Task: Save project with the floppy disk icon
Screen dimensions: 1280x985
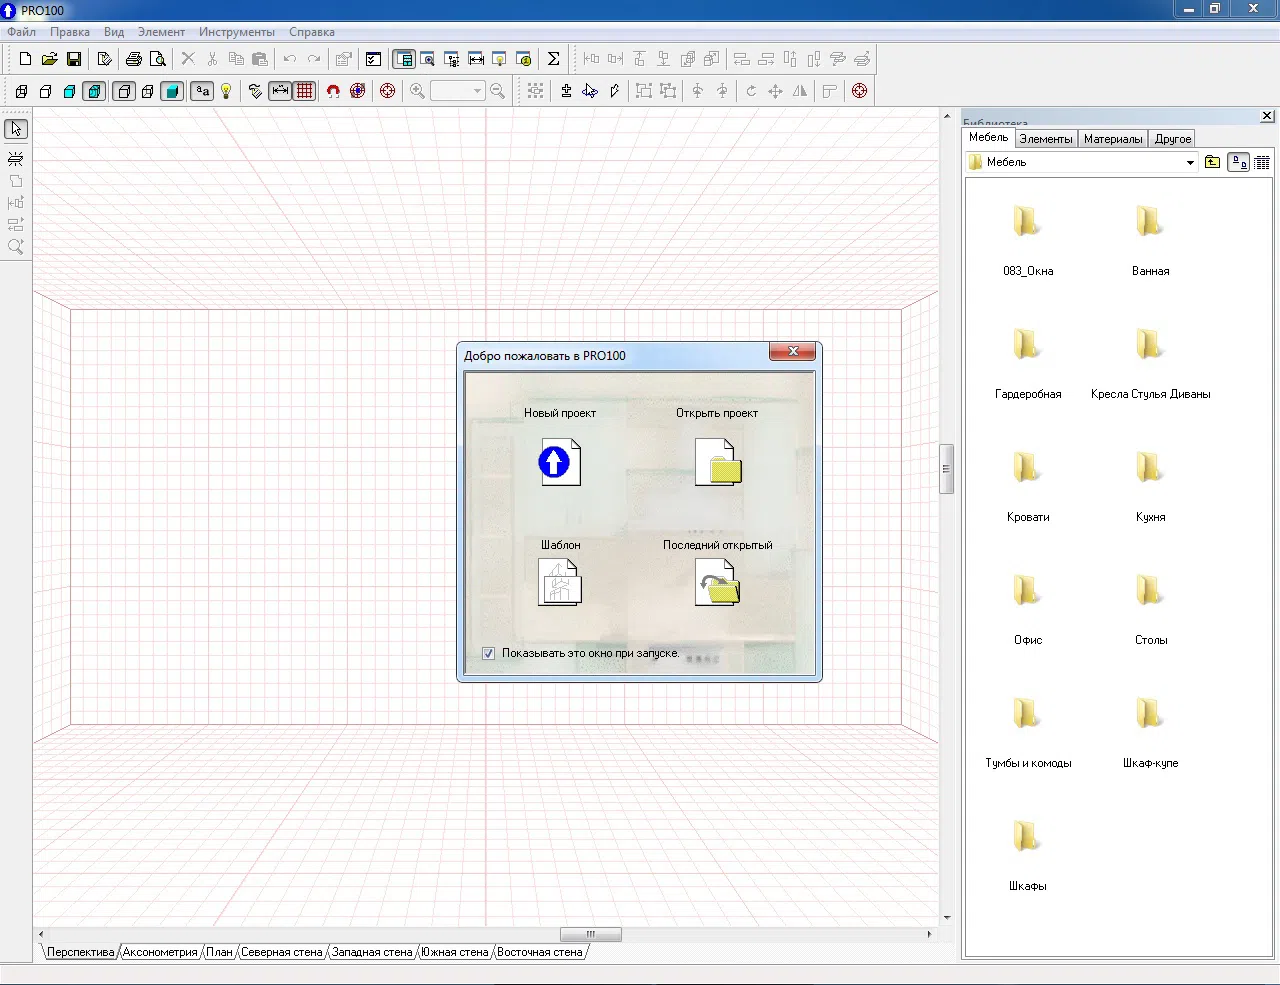Action: tap(73, 59)
